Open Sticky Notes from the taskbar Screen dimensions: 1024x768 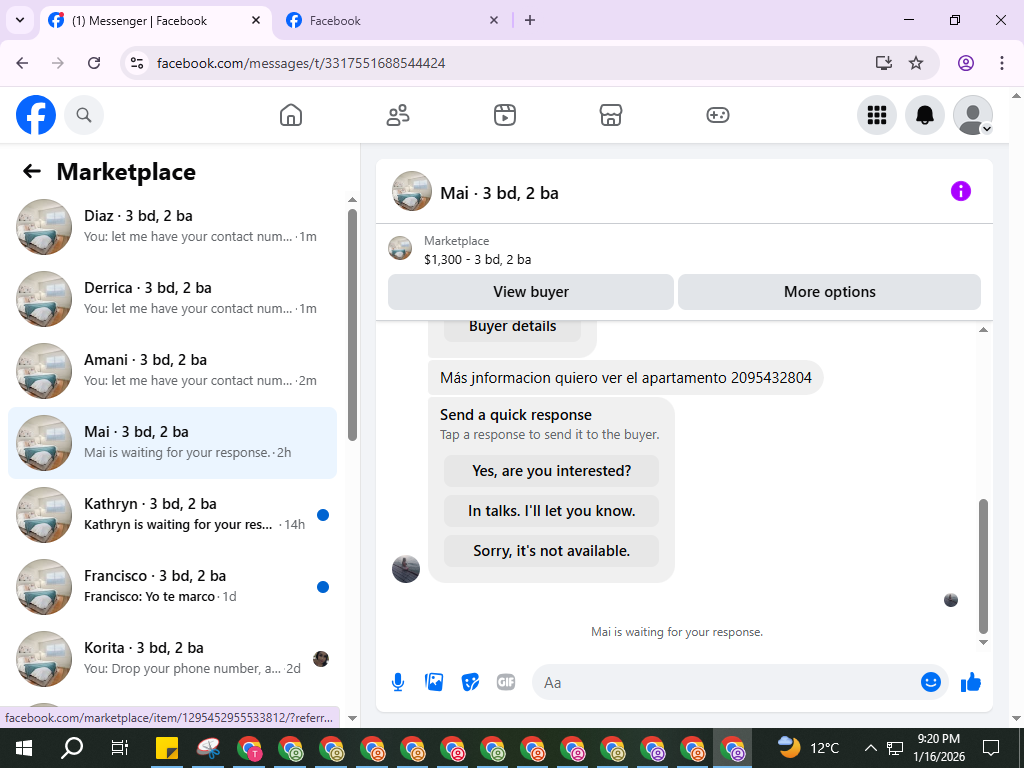point(168,749)
